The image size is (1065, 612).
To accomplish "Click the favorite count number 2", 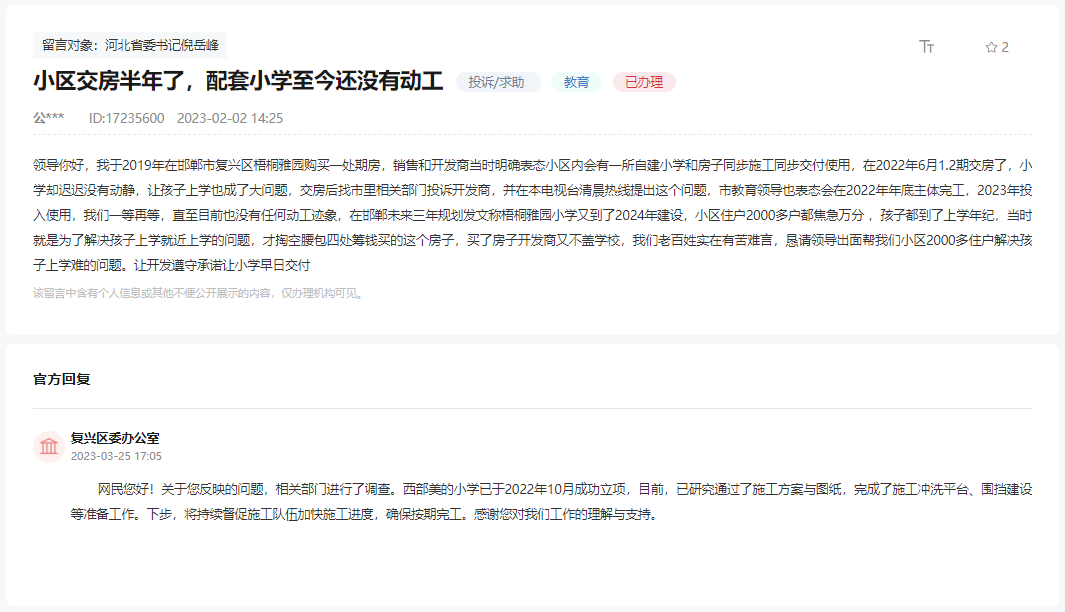I will [1005, 47].
